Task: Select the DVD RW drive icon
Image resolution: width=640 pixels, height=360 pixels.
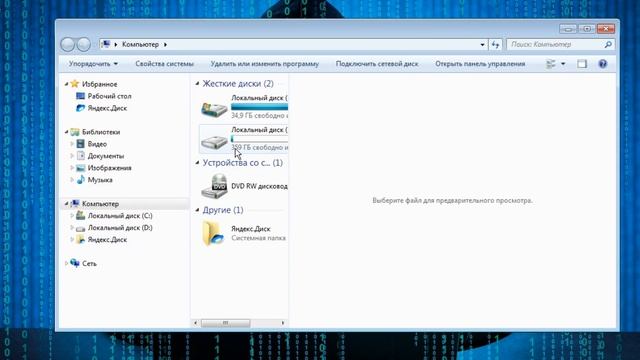Action: 215,186
